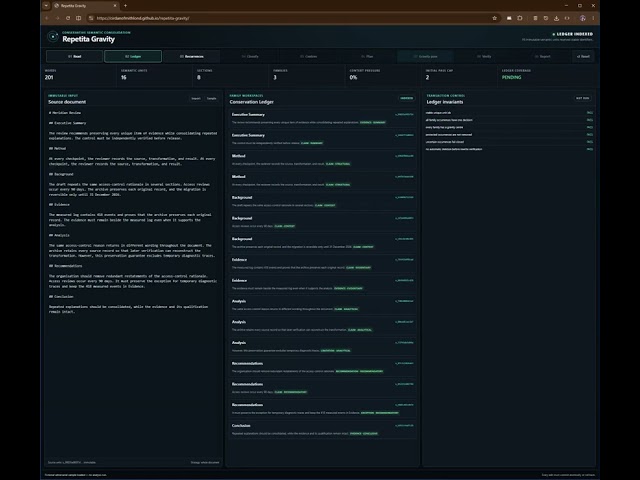Open the tab search dropdown arrow
The image size is (640, 480).
(x=46, y=6)
